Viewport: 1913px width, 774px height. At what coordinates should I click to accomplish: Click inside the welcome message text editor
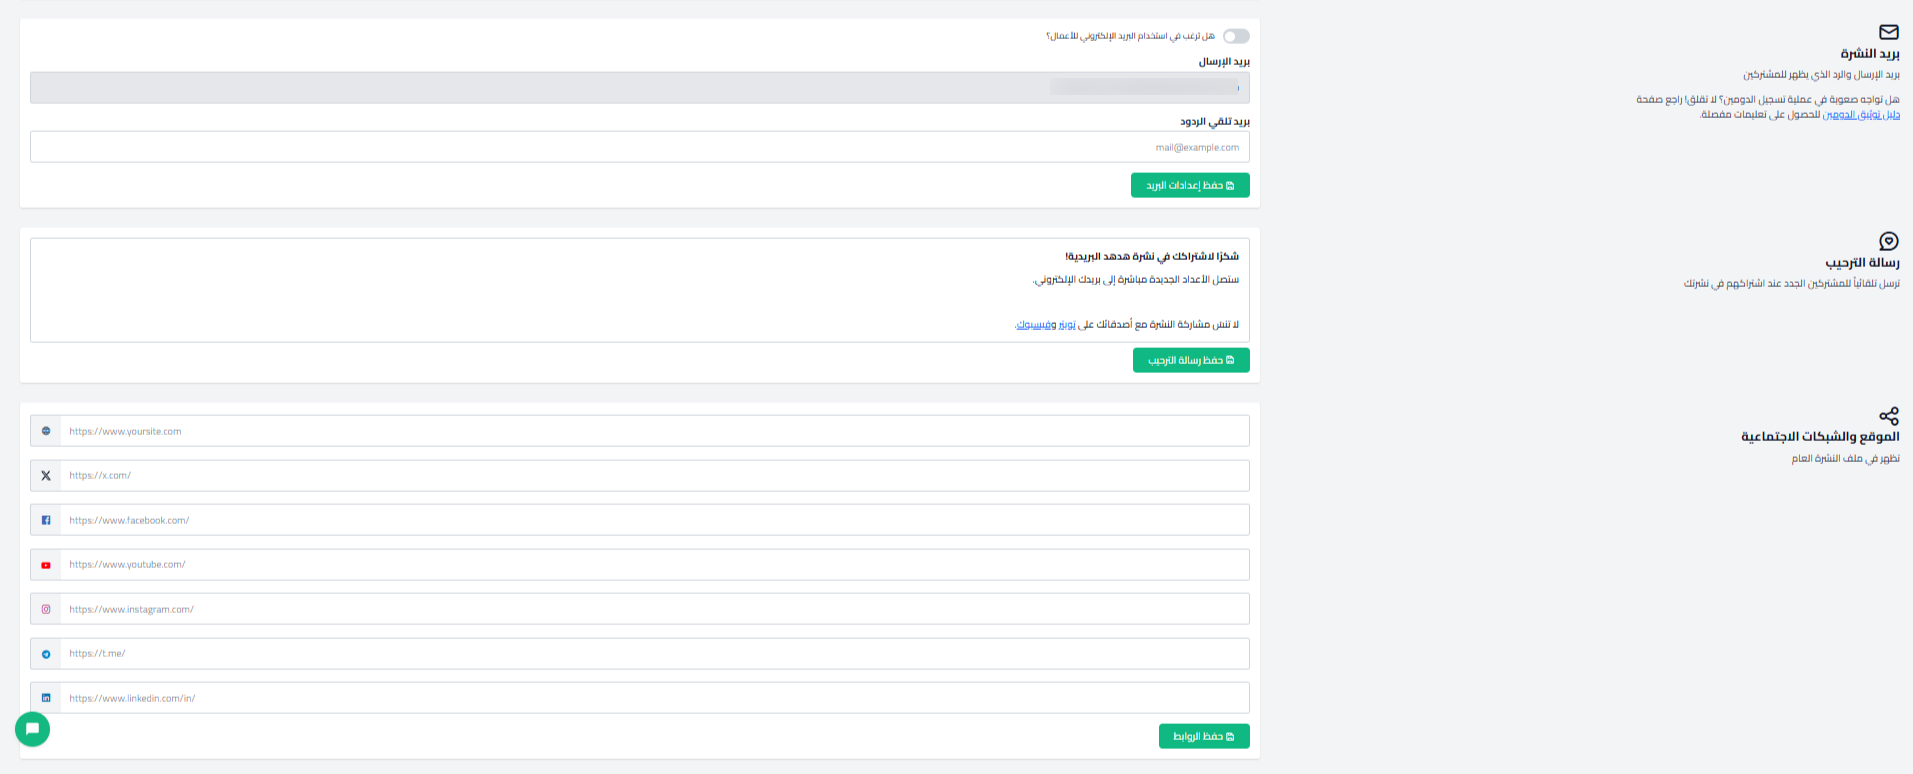pyautogui.click(x=640, y=290)
